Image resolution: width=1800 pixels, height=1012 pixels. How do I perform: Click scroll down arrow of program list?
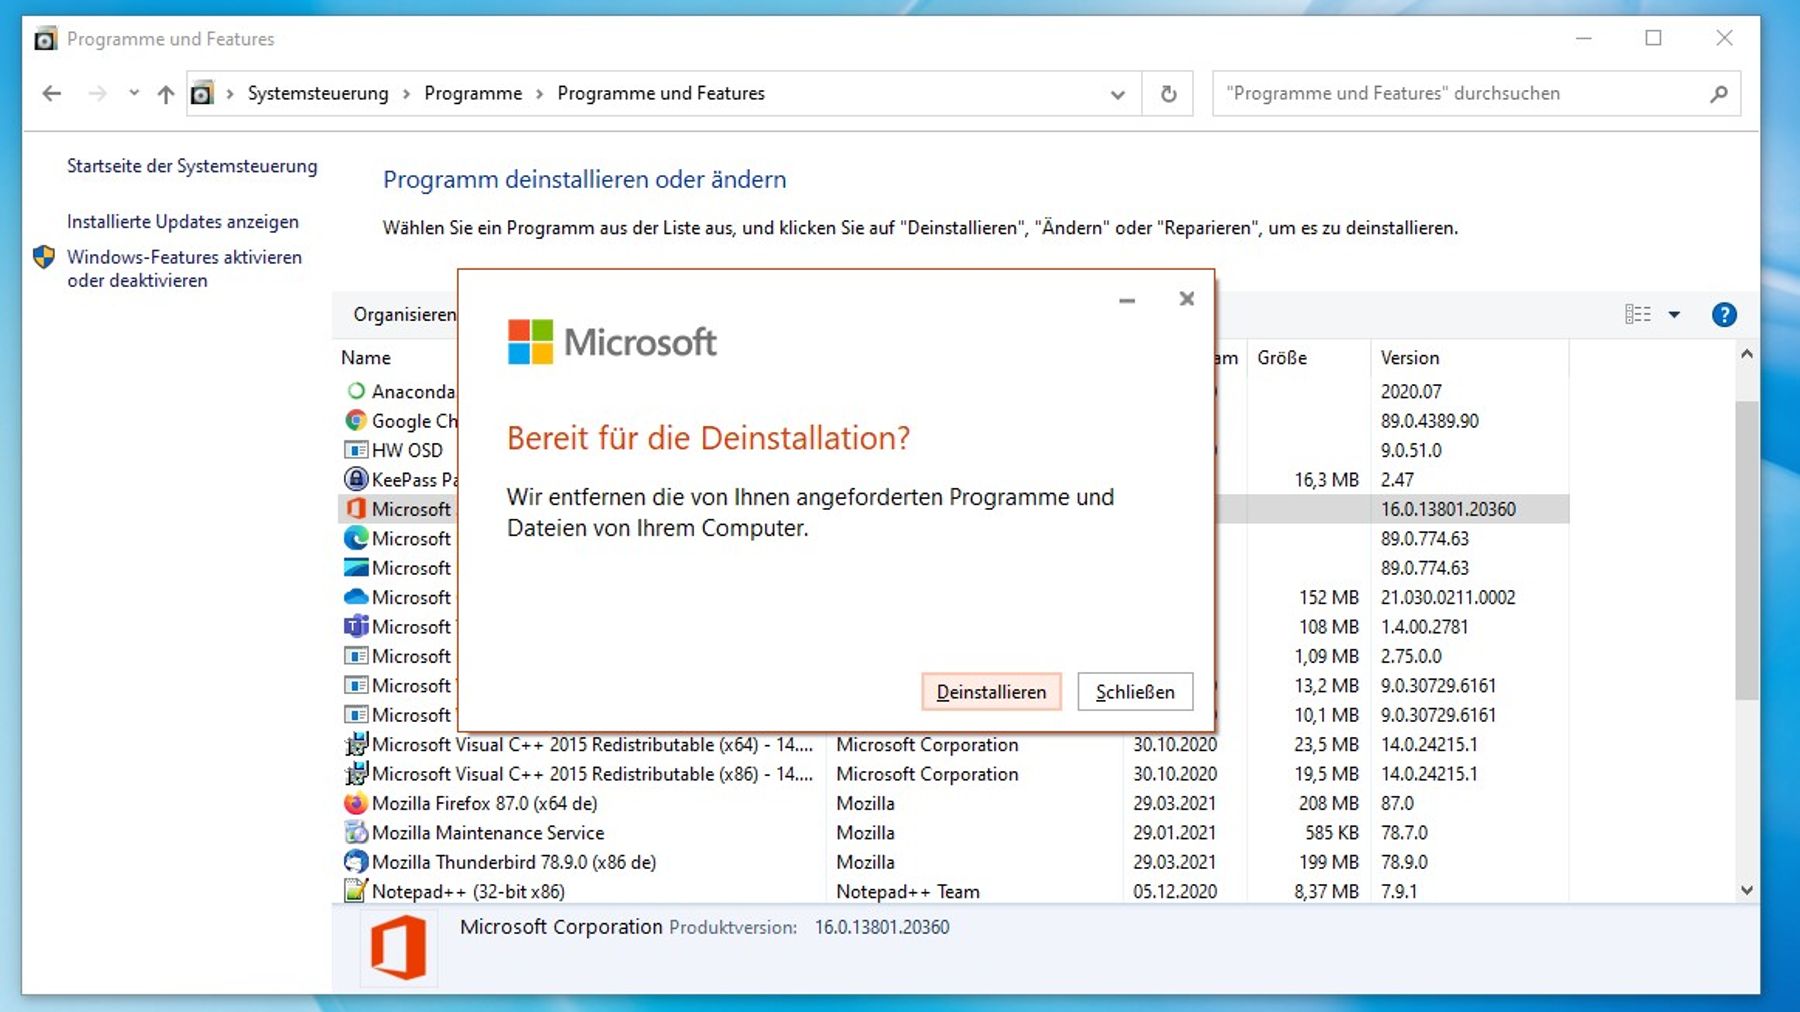click(x=1747, y=890)
